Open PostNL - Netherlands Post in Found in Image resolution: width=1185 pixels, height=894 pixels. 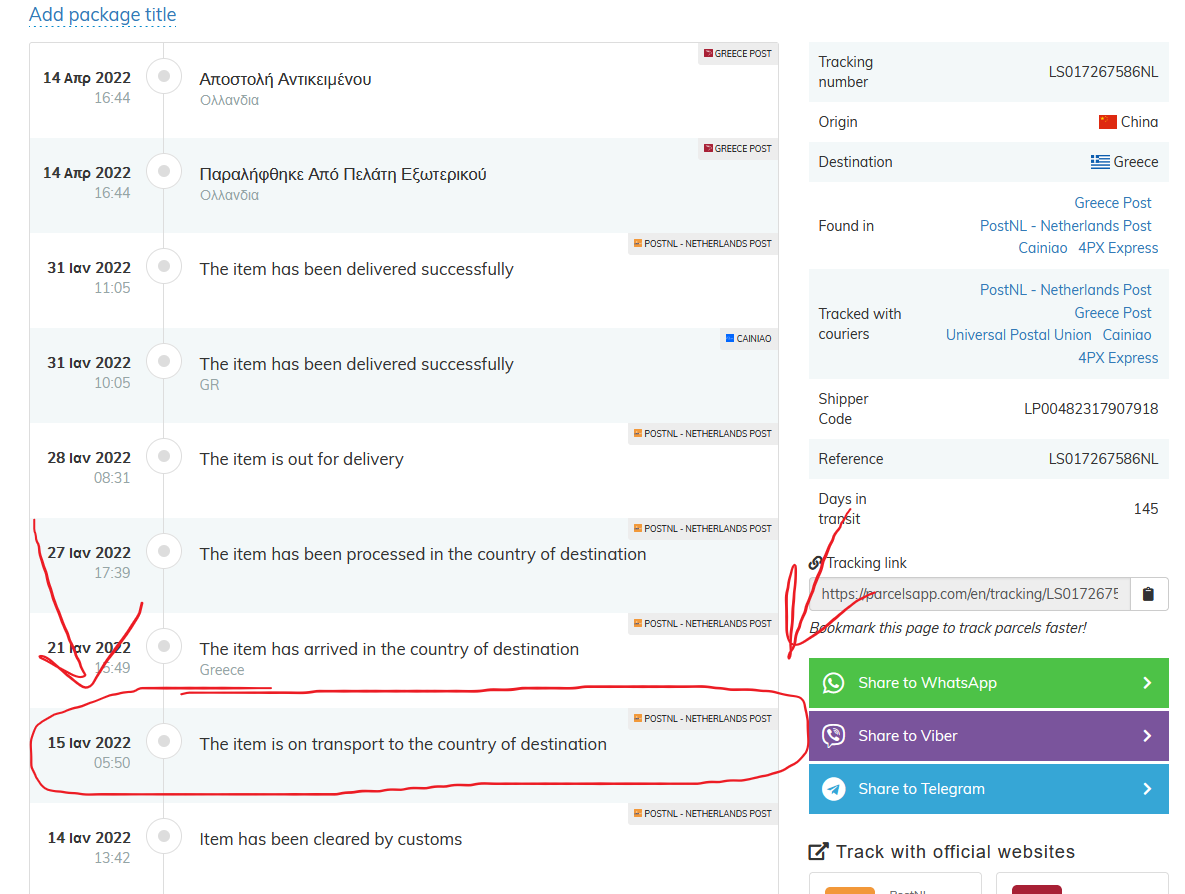(1066, 226)
